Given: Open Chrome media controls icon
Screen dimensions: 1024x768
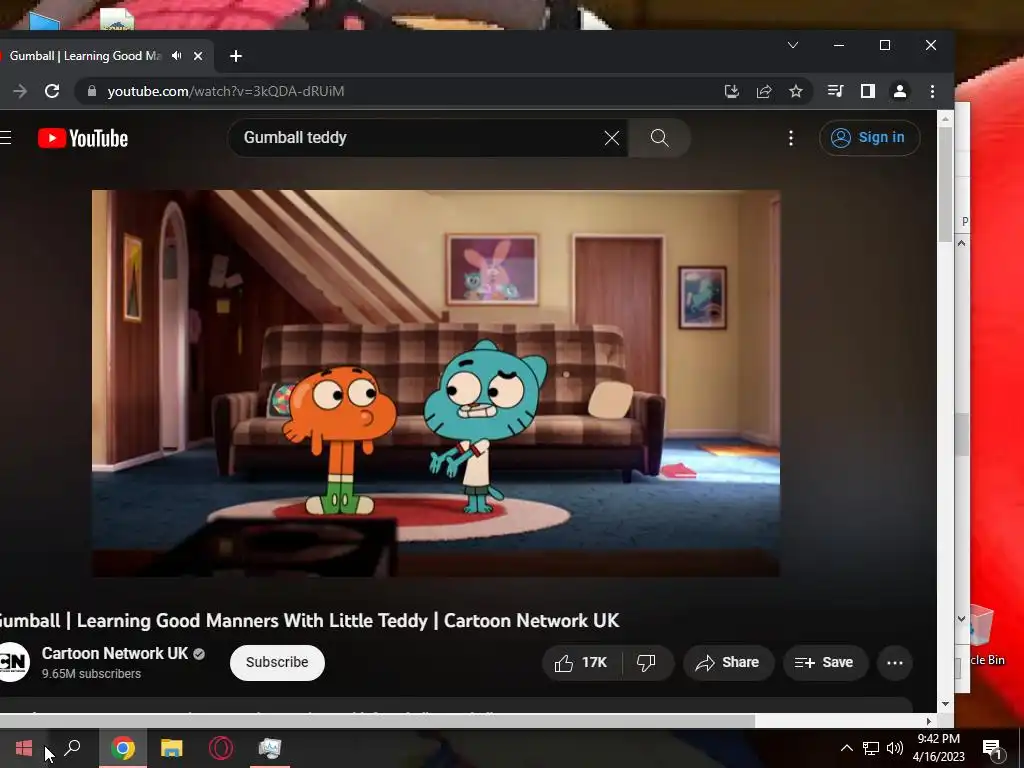Looking at the screenshot, I should tap(835, 91).
